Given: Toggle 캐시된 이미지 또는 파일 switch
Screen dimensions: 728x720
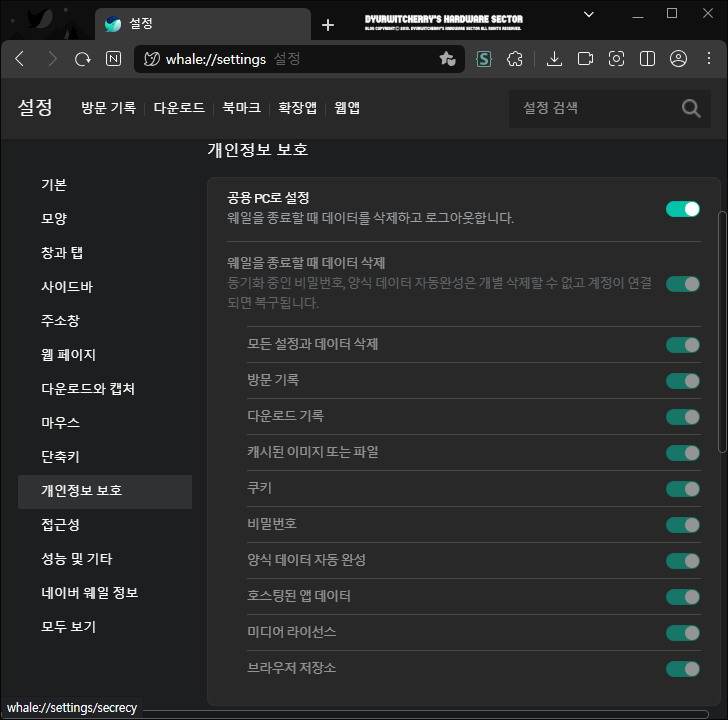Looking at the screenshot, I should point(682,453).
